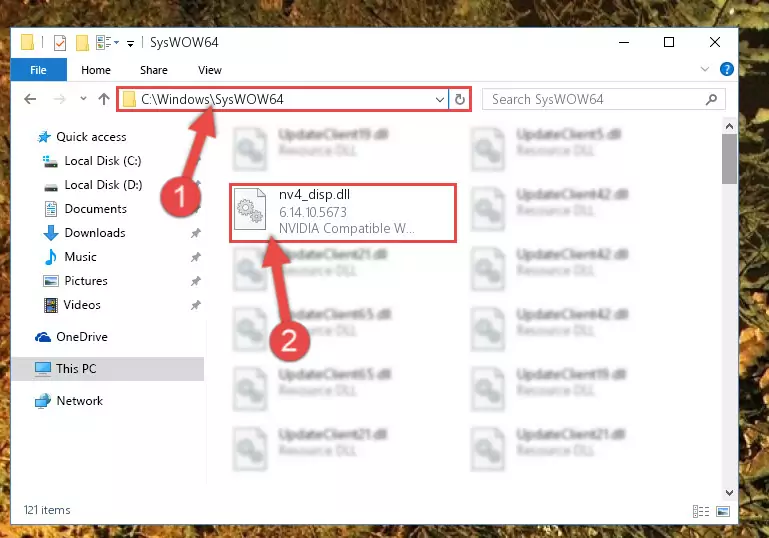Click the OneDrive cloud icon
Image resolution: width=769 pixels, height=538 pixels.
pyautogui.click(x=43, y=337)
